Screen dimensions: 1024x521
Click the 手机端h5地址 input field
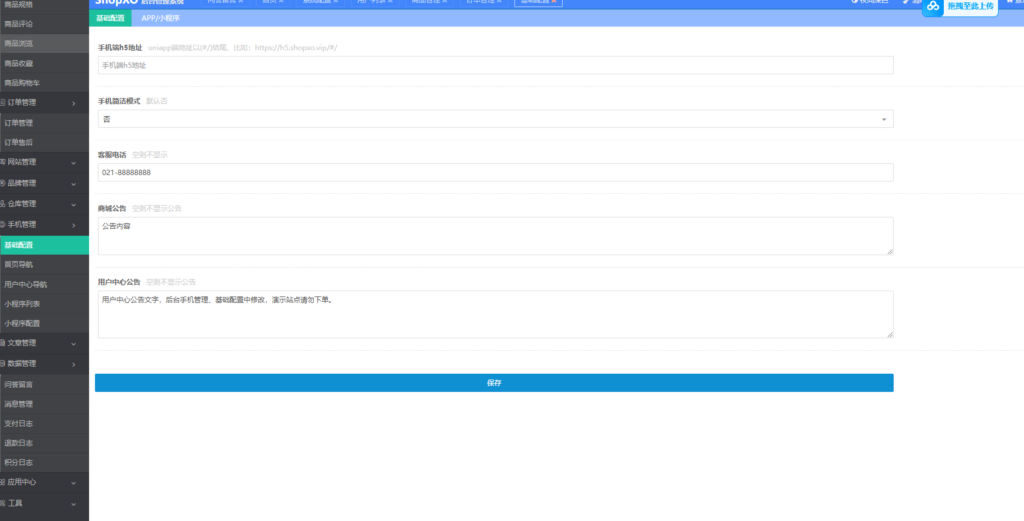click(495, 65)
